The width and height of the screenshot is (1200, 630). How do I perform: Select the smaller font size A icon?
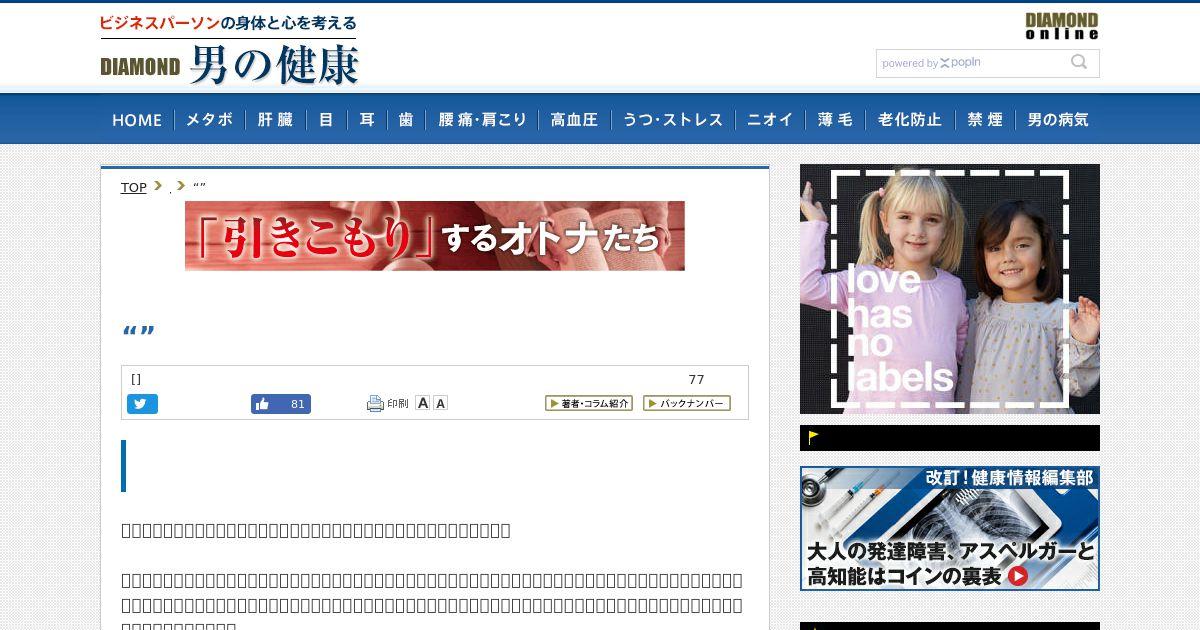440,403
